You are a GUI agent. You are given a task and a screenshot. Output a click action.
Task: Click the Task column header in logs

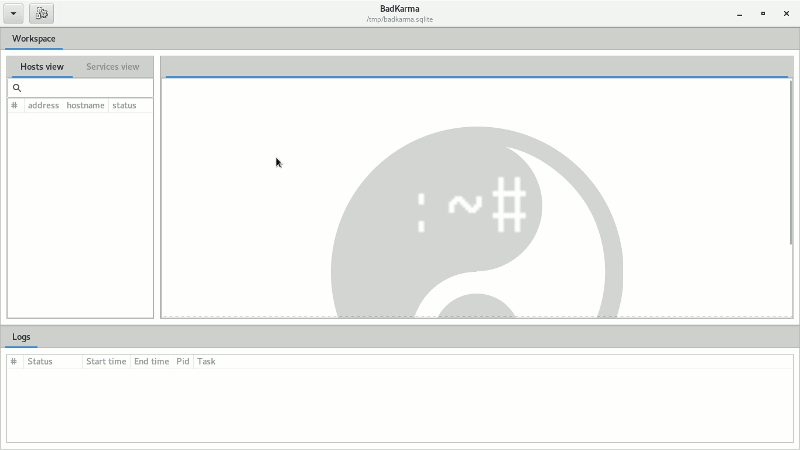pyautogui.click(x=206, y=361)
